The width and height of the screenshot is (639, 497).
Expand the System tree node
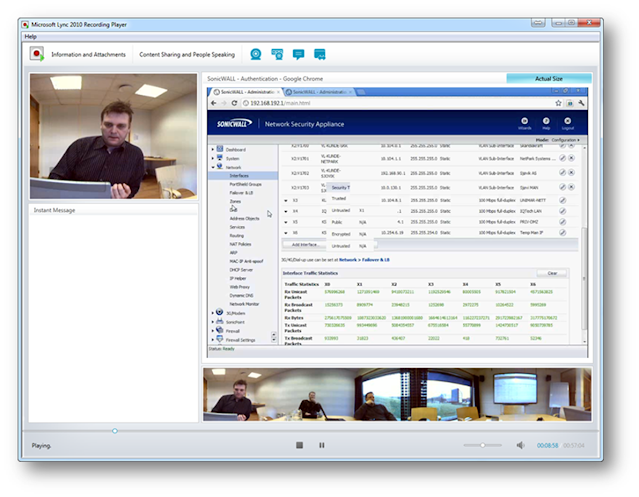213,158
